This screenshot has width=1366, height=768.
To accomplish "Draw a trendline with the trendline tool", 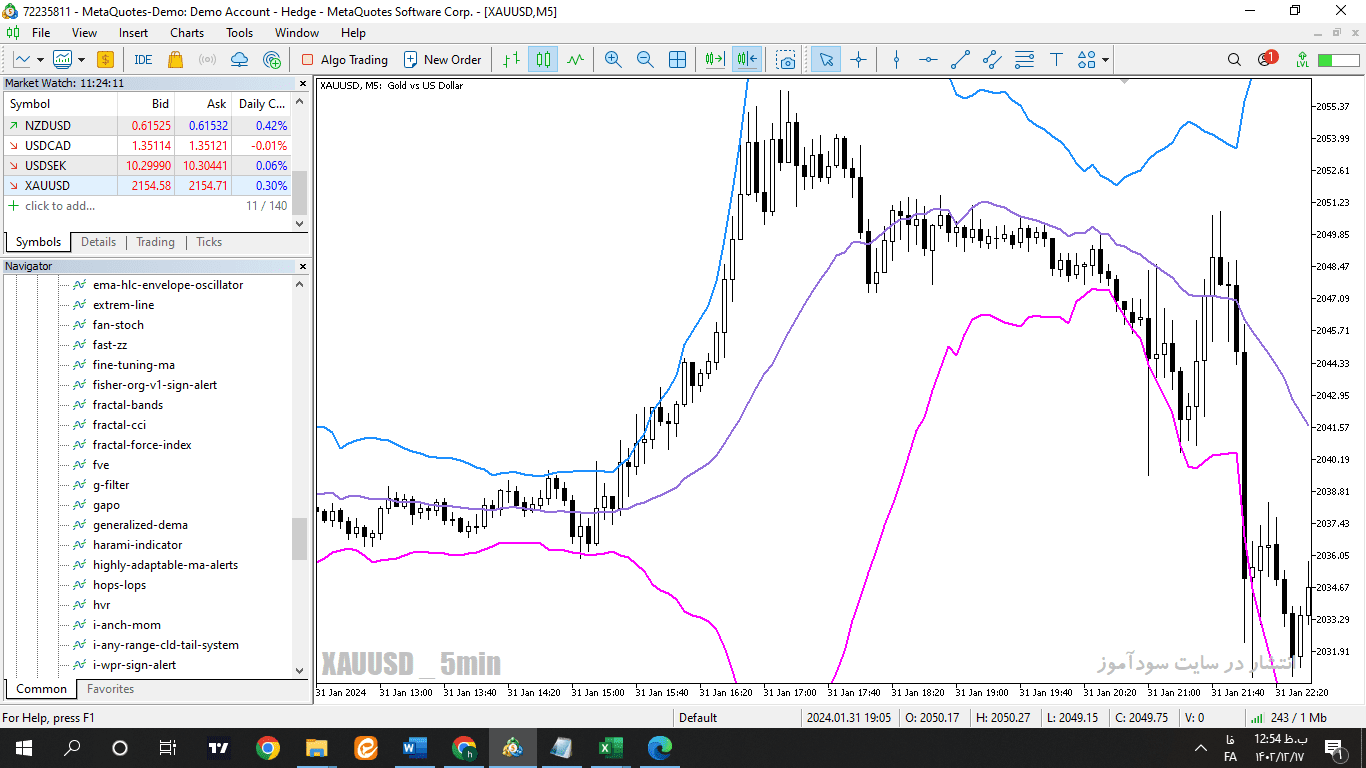I will (x=960, y=60).
